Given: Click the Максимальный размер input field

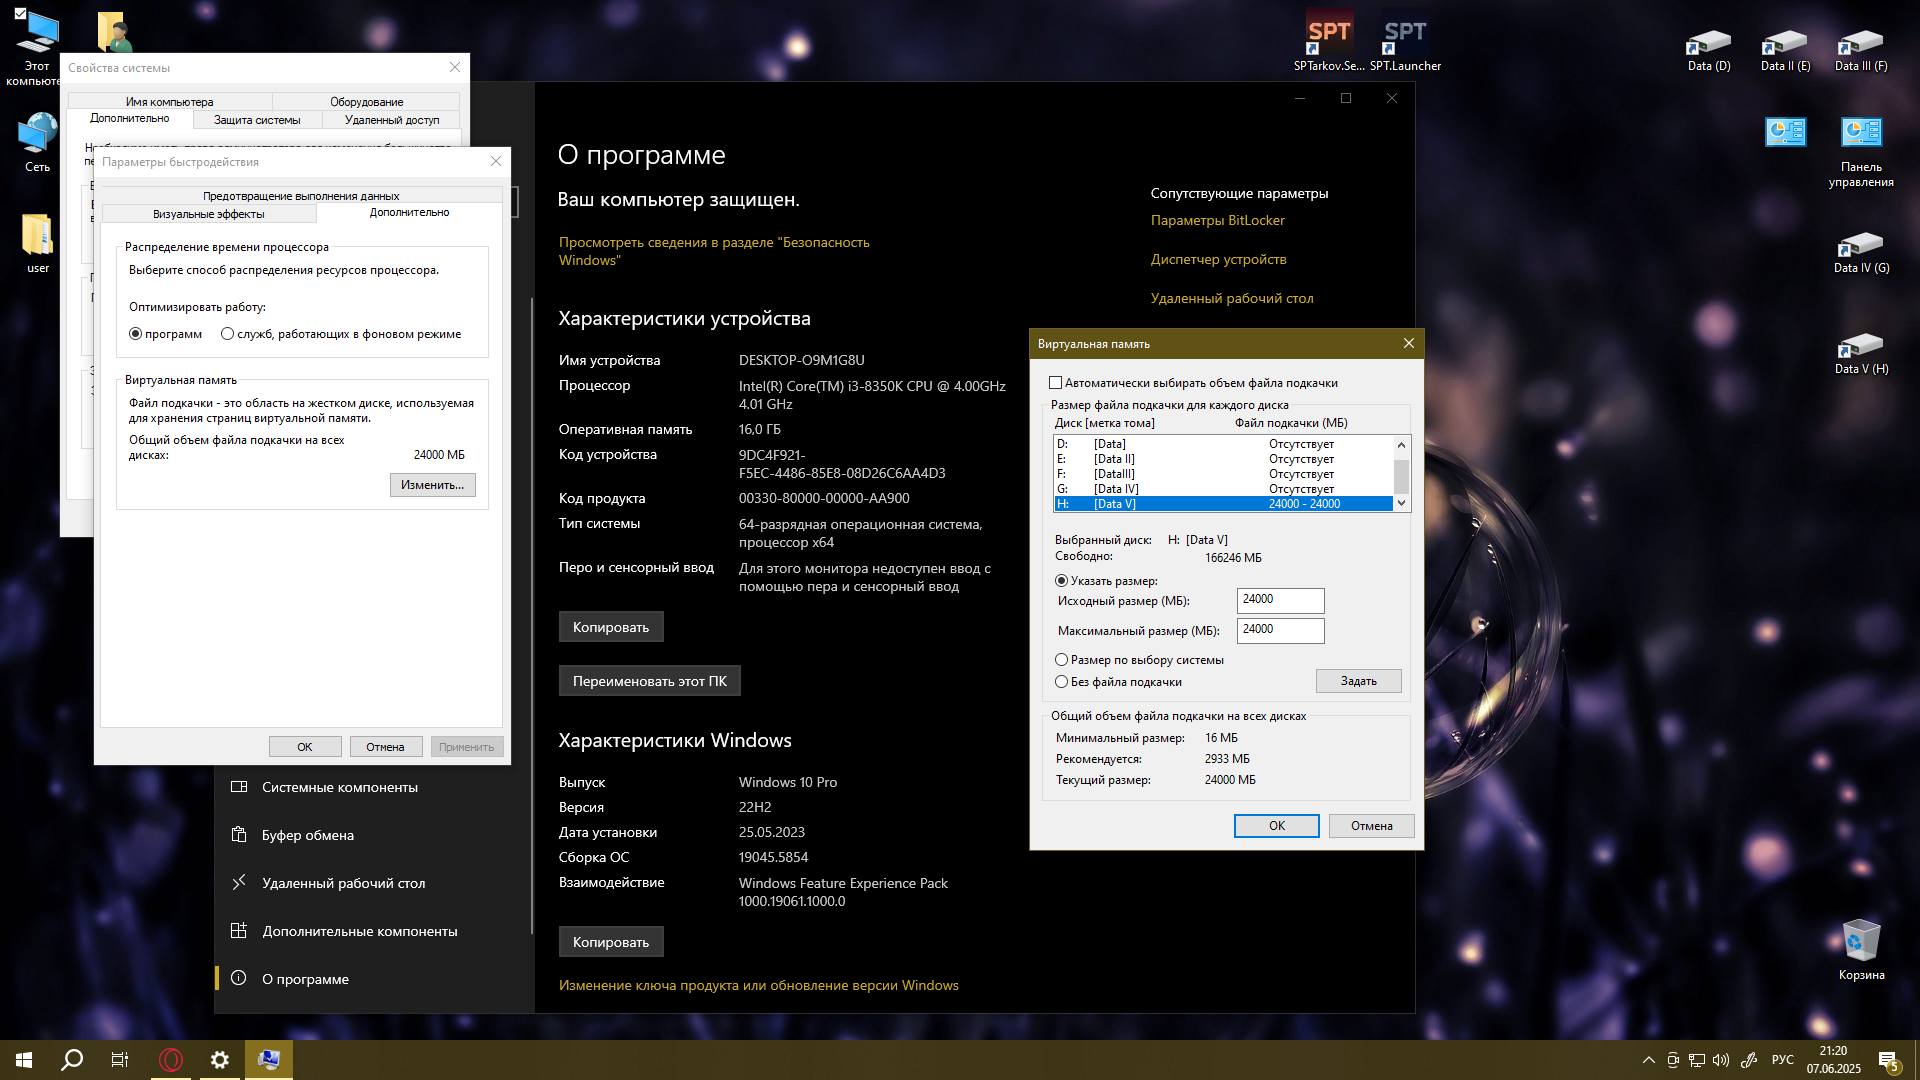Looking at the screenshot, I should pyautogui.click(x=1280, y=630).
